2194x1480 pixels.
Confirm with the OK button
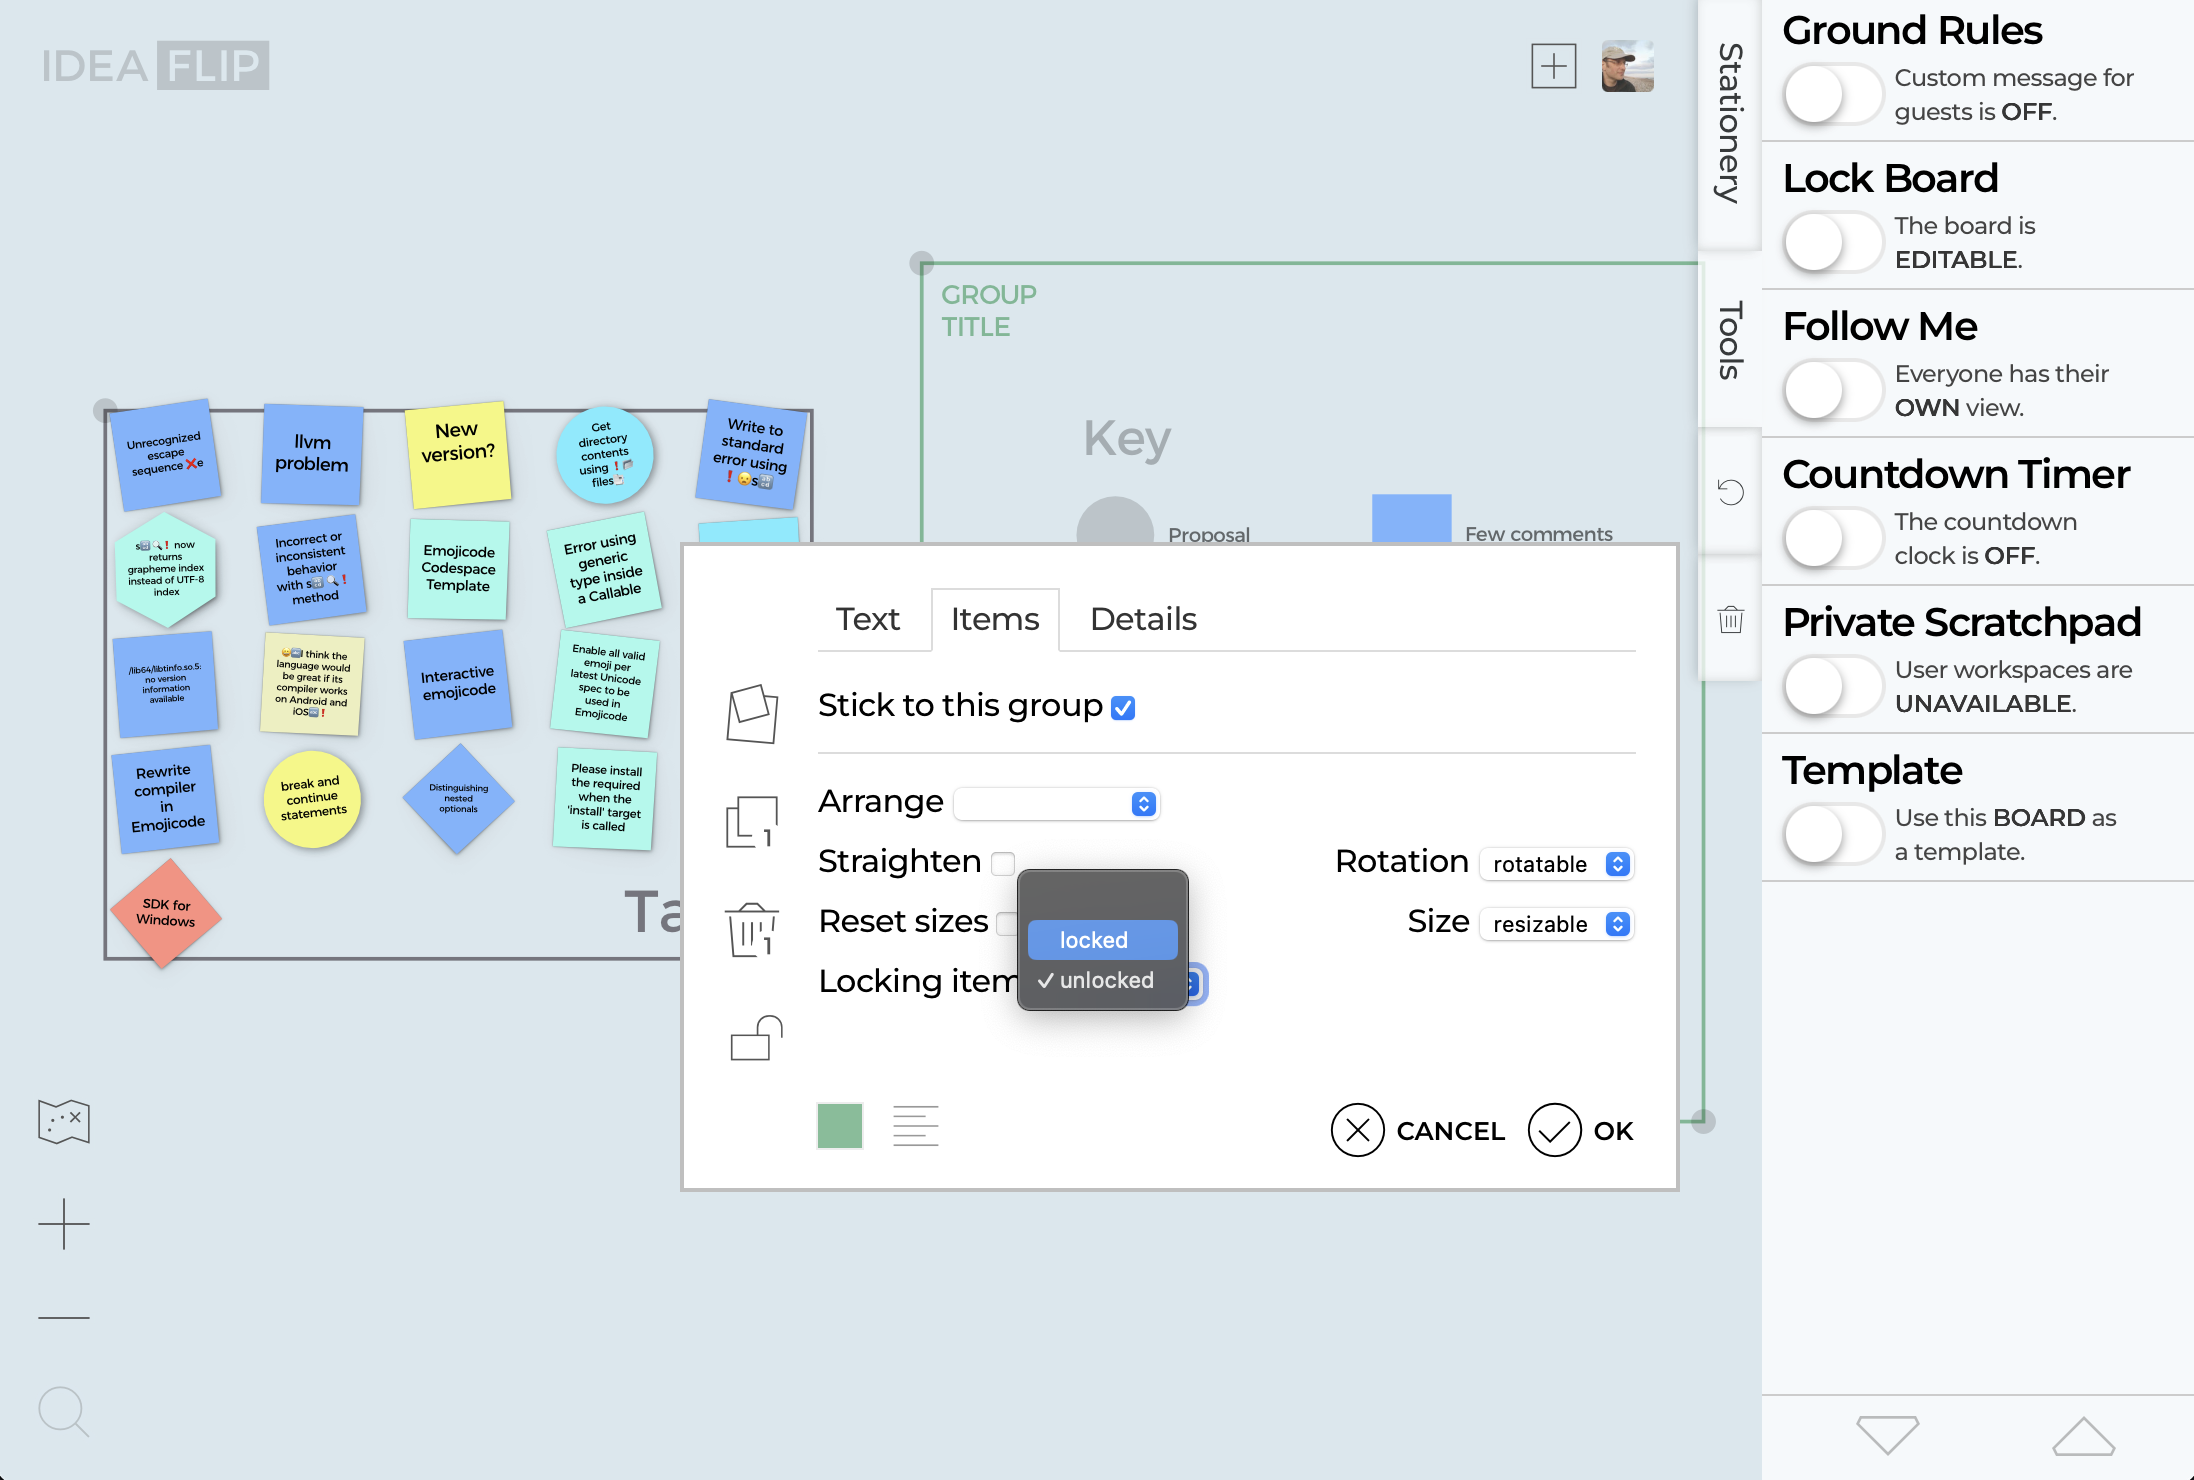click(1580, 1130)
